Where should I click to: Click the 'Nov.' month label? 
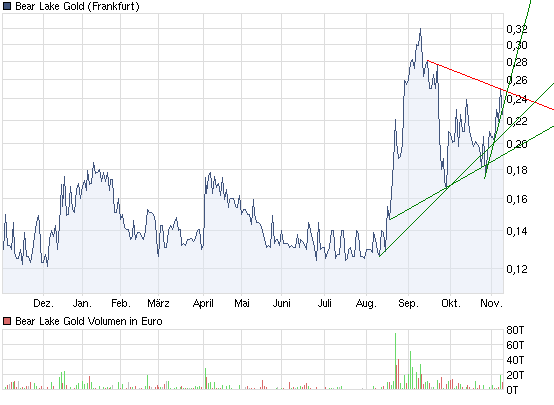click(x=491, y=303)
